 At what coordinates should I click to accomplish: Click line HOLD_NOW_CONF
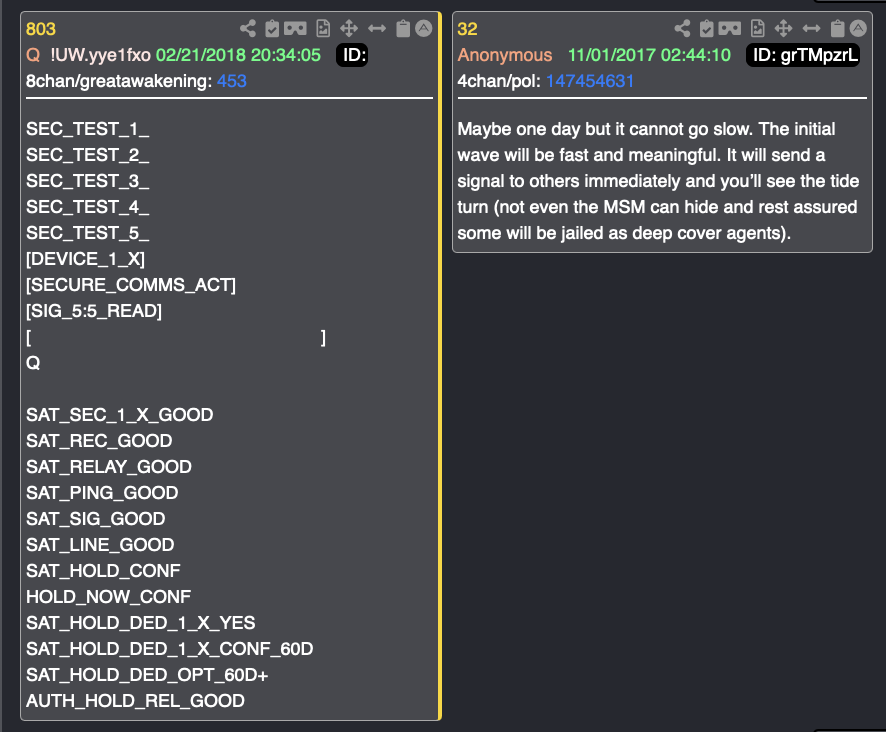(108, 597)
